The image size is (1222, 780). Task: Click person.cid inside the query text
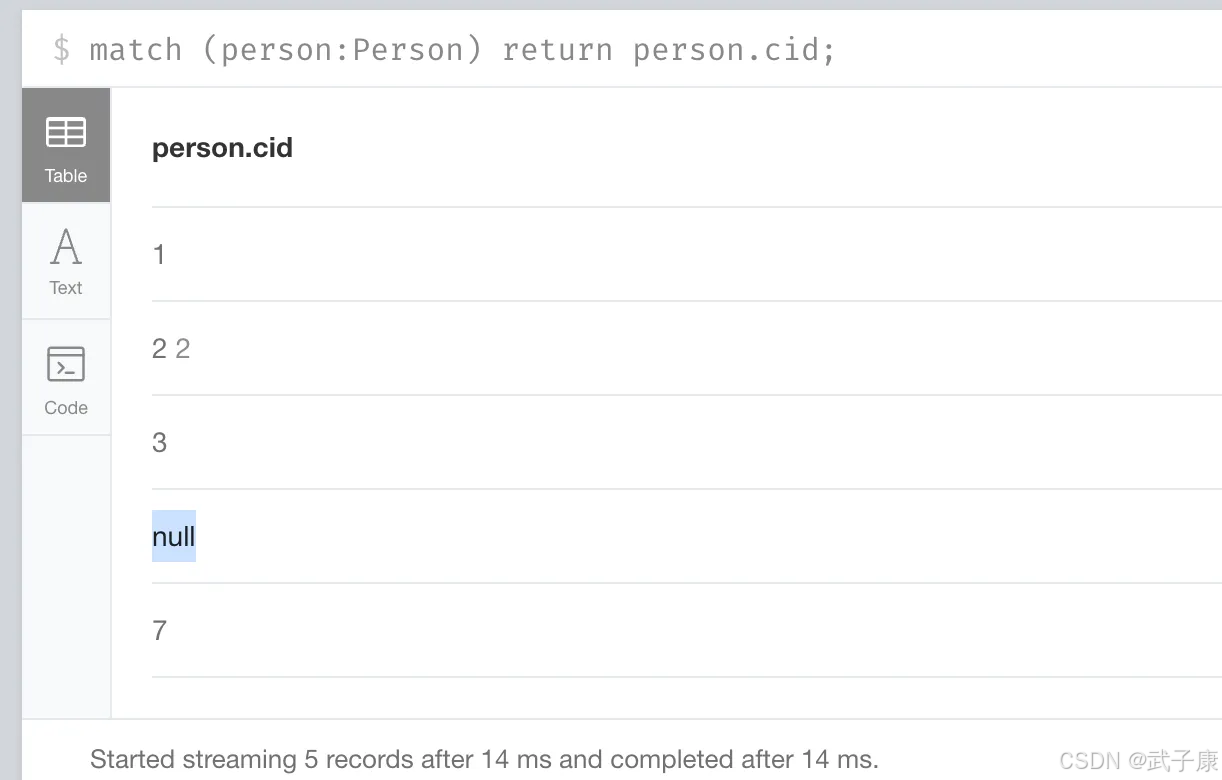point(729,48)
